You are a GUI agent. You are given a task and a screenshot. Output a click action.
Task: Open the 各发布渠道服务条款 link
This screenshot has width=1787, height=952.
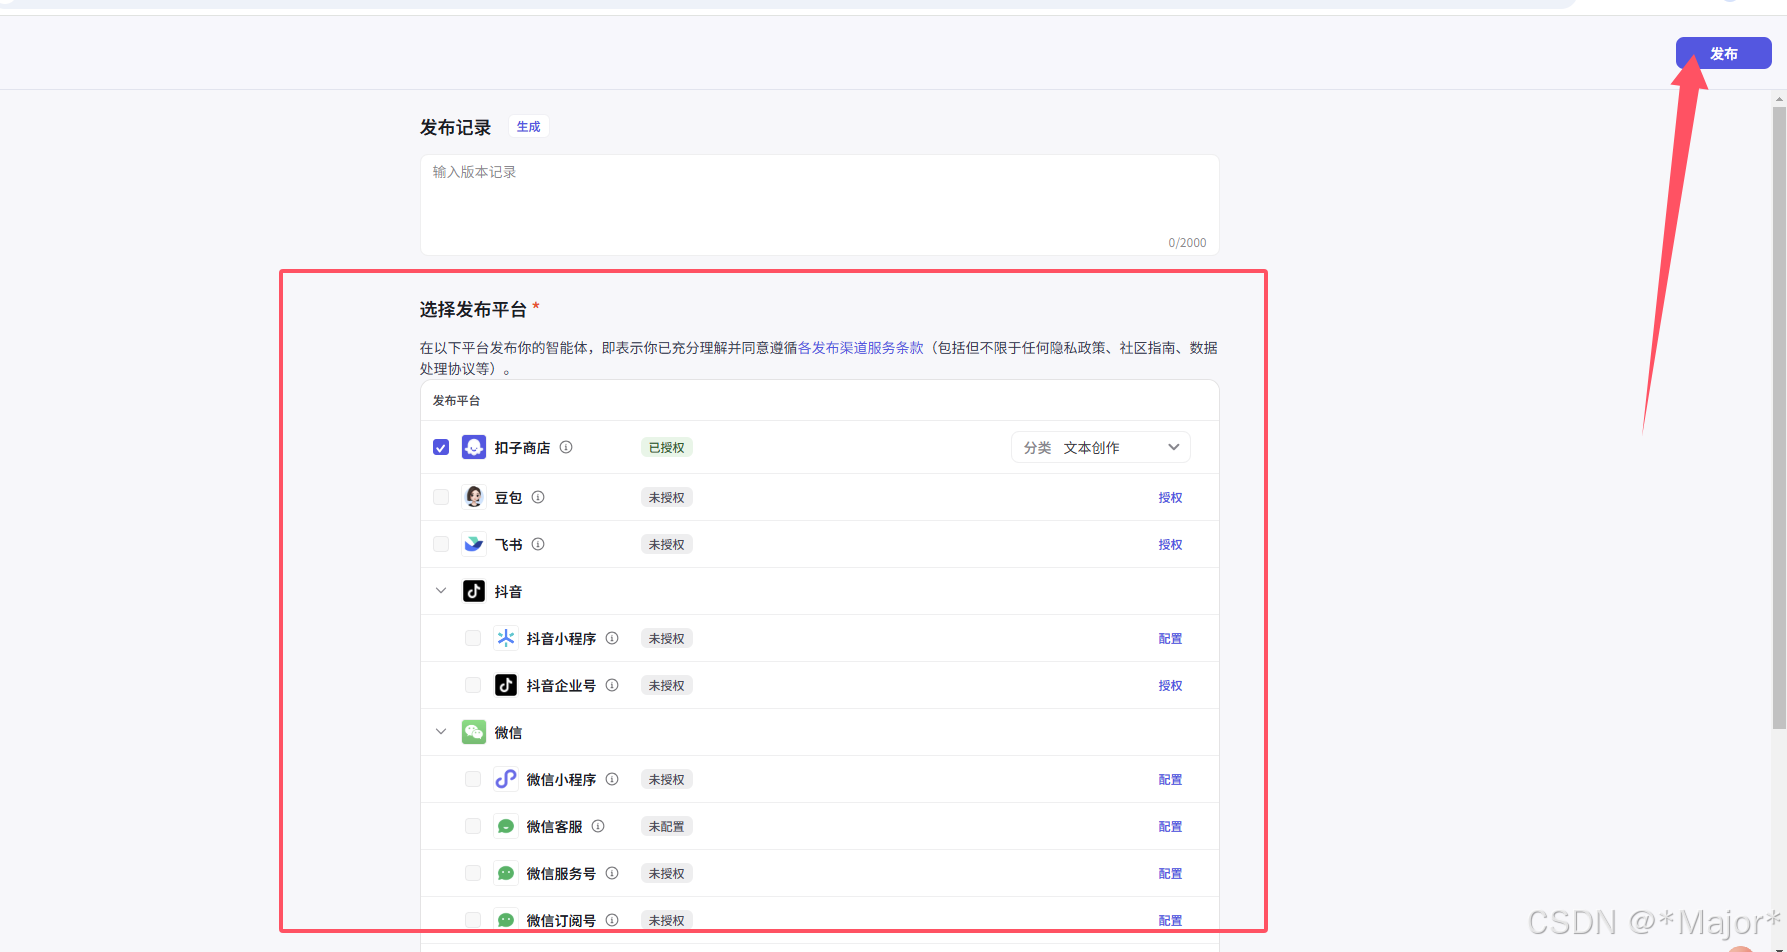(860, 348)
